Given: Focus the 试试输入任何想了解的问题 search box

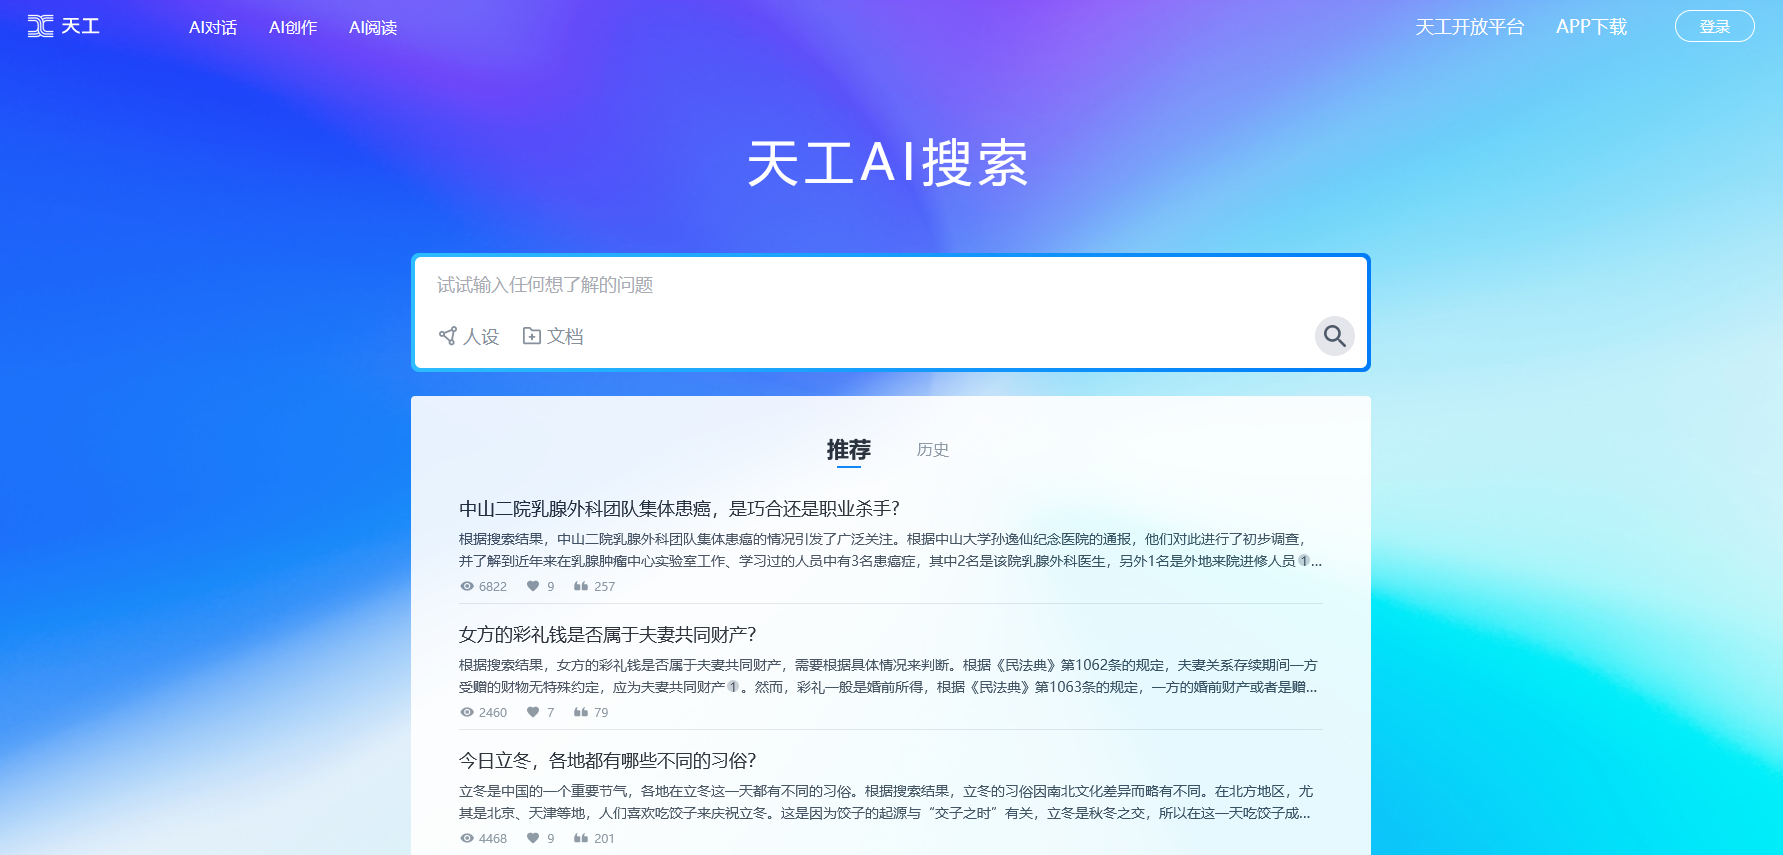Looking at the screenshot, I should (x=890, y=286).
